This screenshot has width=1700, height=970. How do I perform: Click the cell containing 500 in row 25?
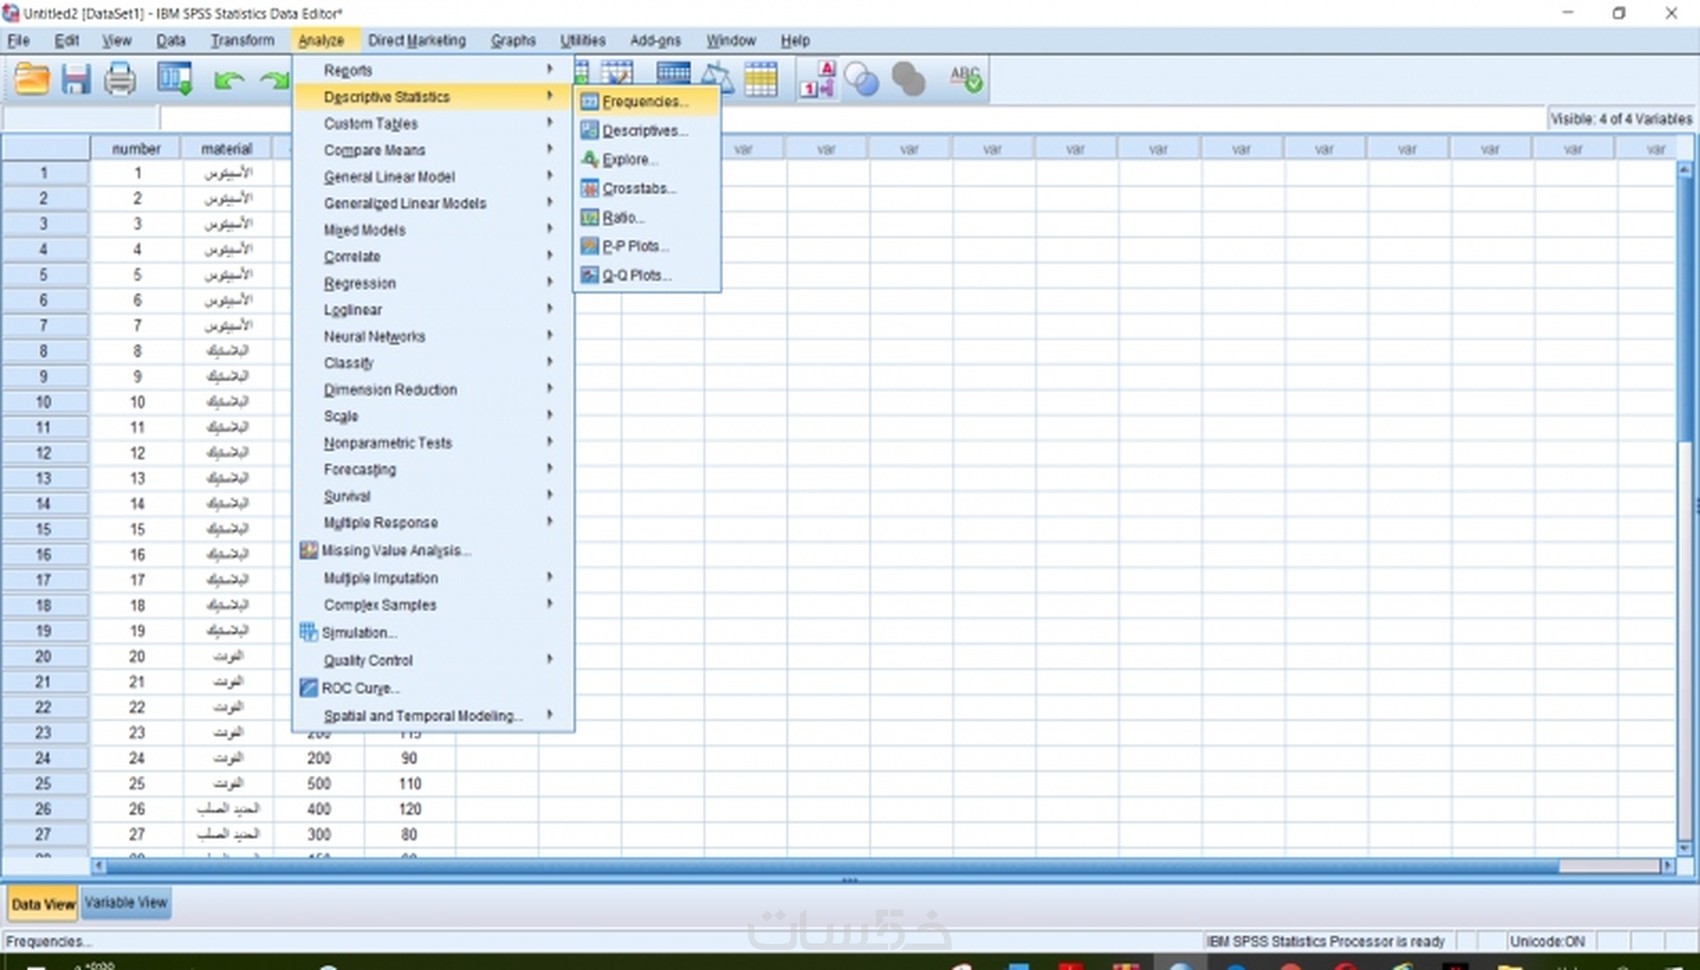point(319,784)
